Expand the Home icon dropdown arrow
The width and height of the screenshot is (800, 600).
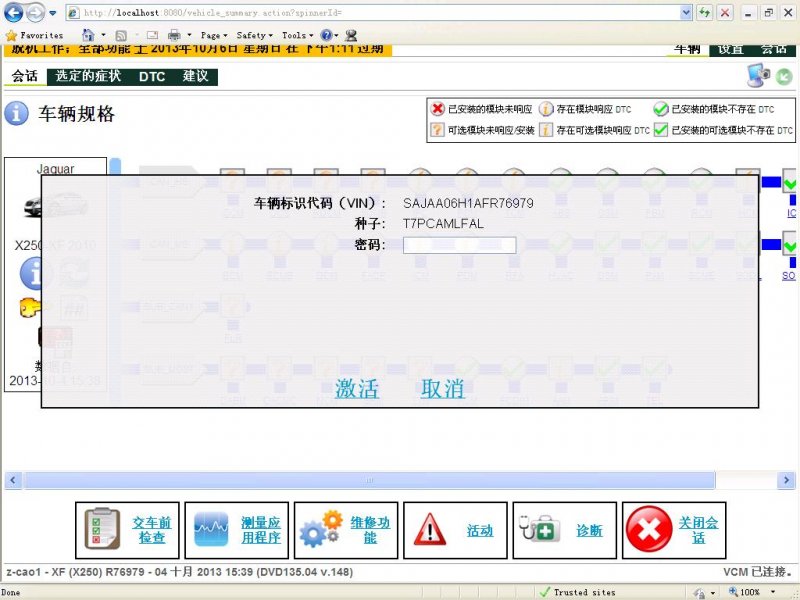click(x=103, y=35)
